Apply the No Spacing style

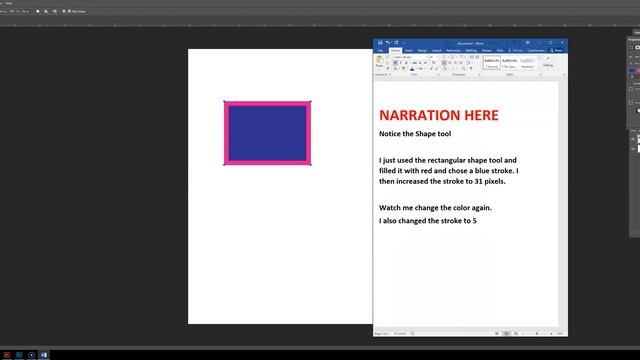tap(509, 62)
